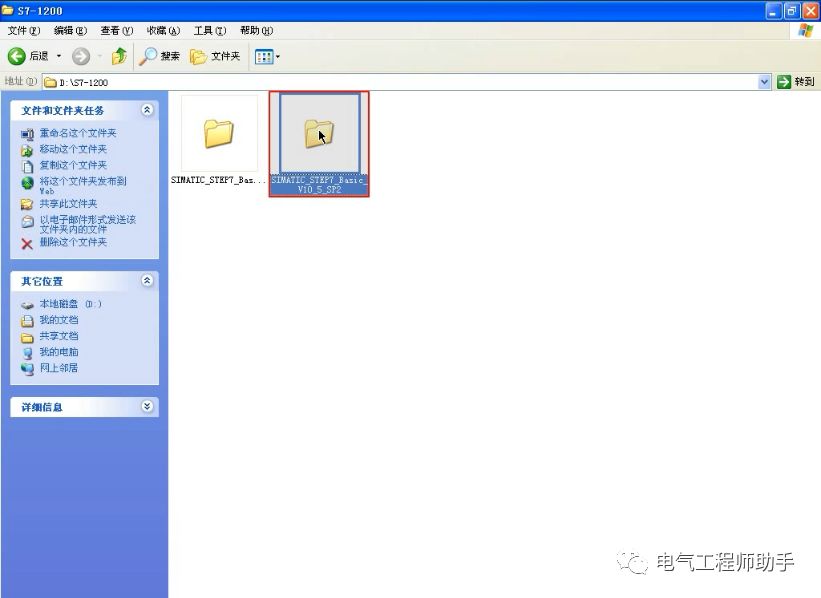821x598 pixels.
Task: Click the Forward navigation arrow icon
Action: (81, 56)
